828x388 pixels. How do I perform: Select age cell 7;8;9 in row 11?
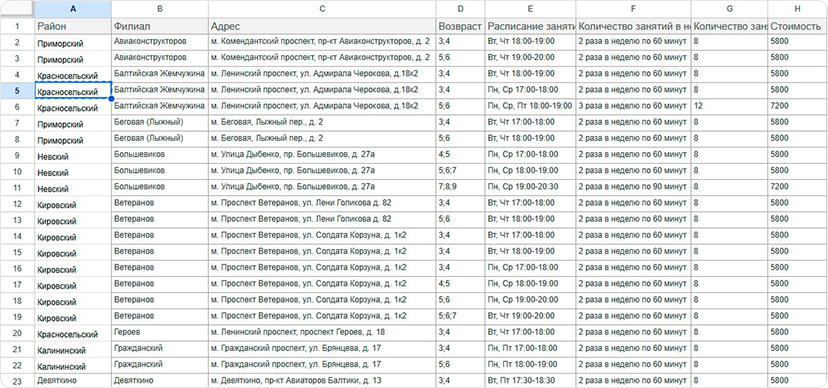[460, 187]
